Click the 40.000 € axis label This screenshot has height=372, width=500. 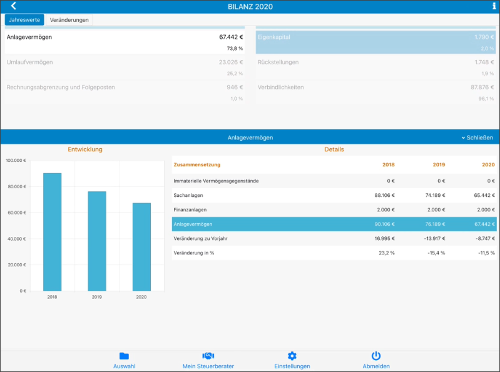click(17, 239)
